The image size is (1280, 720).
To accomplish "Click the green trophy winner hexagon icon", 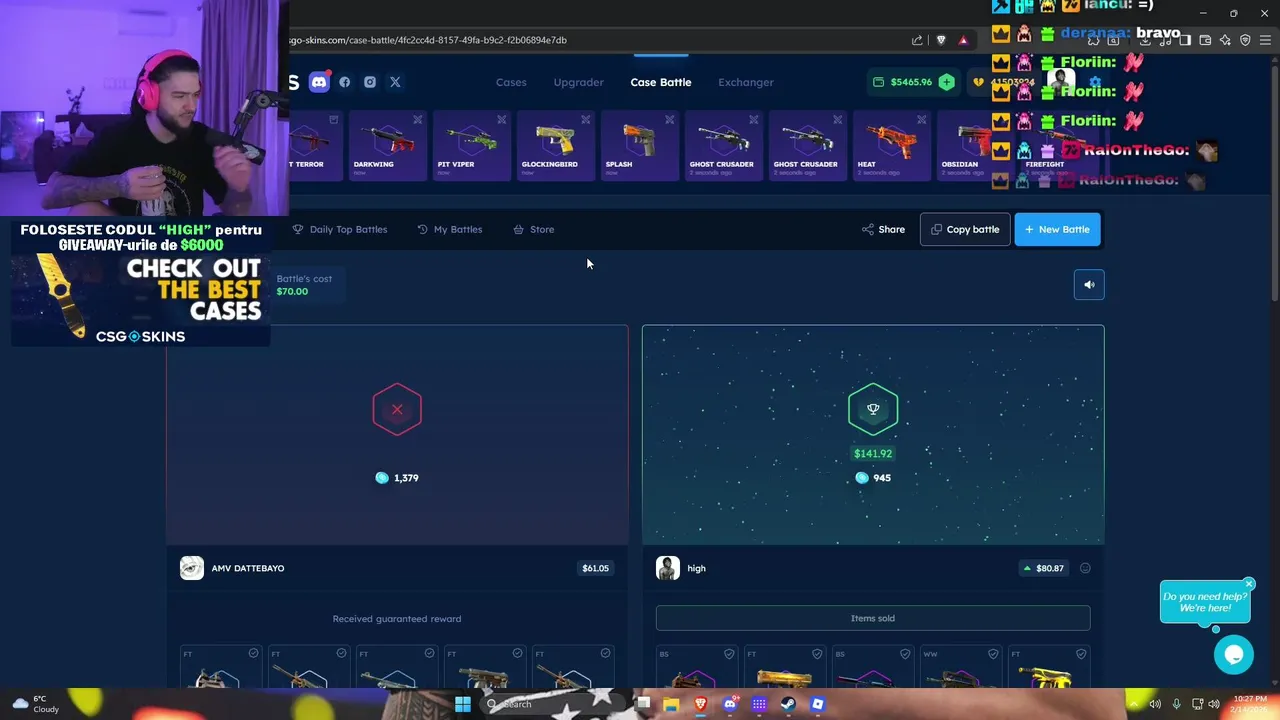I will tap(873, 409).
